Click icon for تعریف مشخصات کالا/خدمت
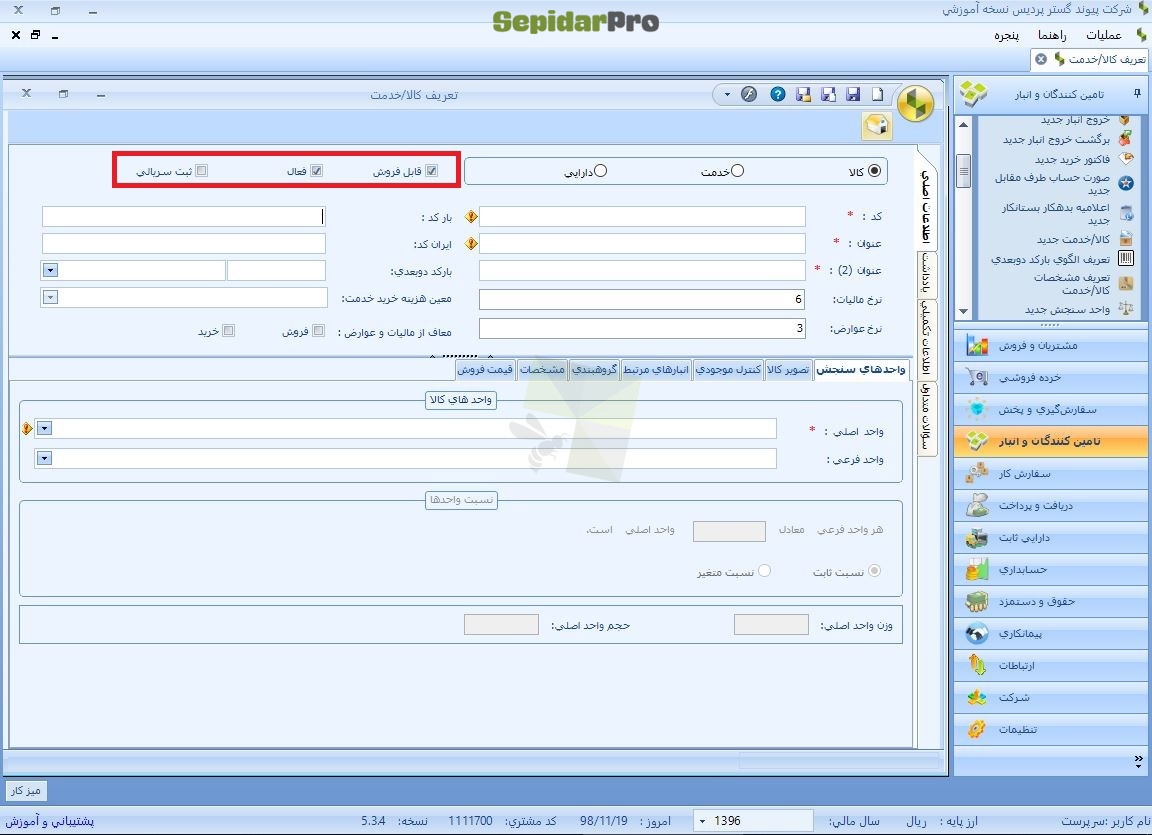Screen dimensions: 1152x835 pyautogui.click(x=1126, y=283)
